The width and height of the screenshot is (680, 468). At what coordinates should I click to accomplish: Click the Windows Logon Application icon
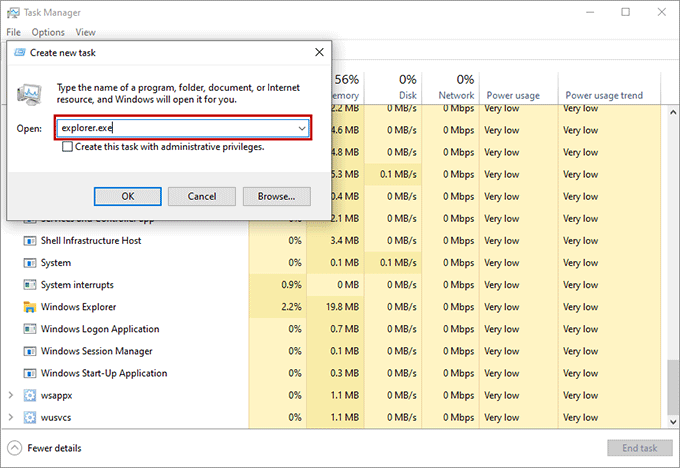coord(29,329)
